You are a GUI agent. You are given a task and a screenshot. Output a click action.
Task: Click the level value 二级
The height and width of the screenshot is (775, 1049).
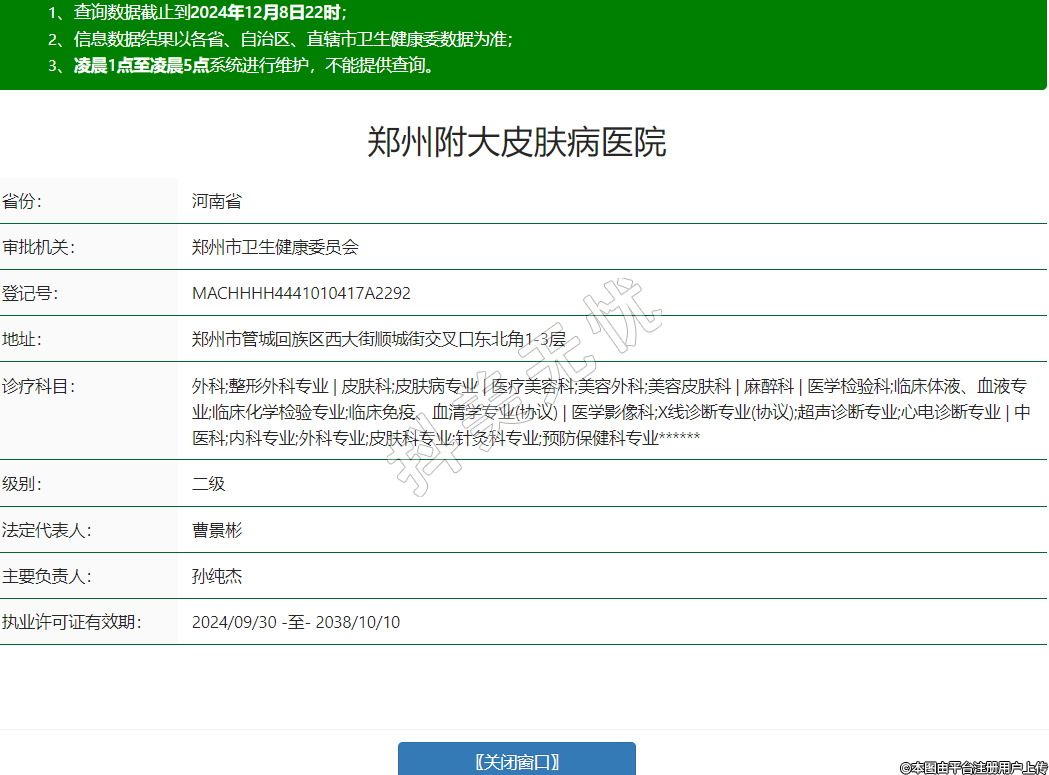point(209,484)
